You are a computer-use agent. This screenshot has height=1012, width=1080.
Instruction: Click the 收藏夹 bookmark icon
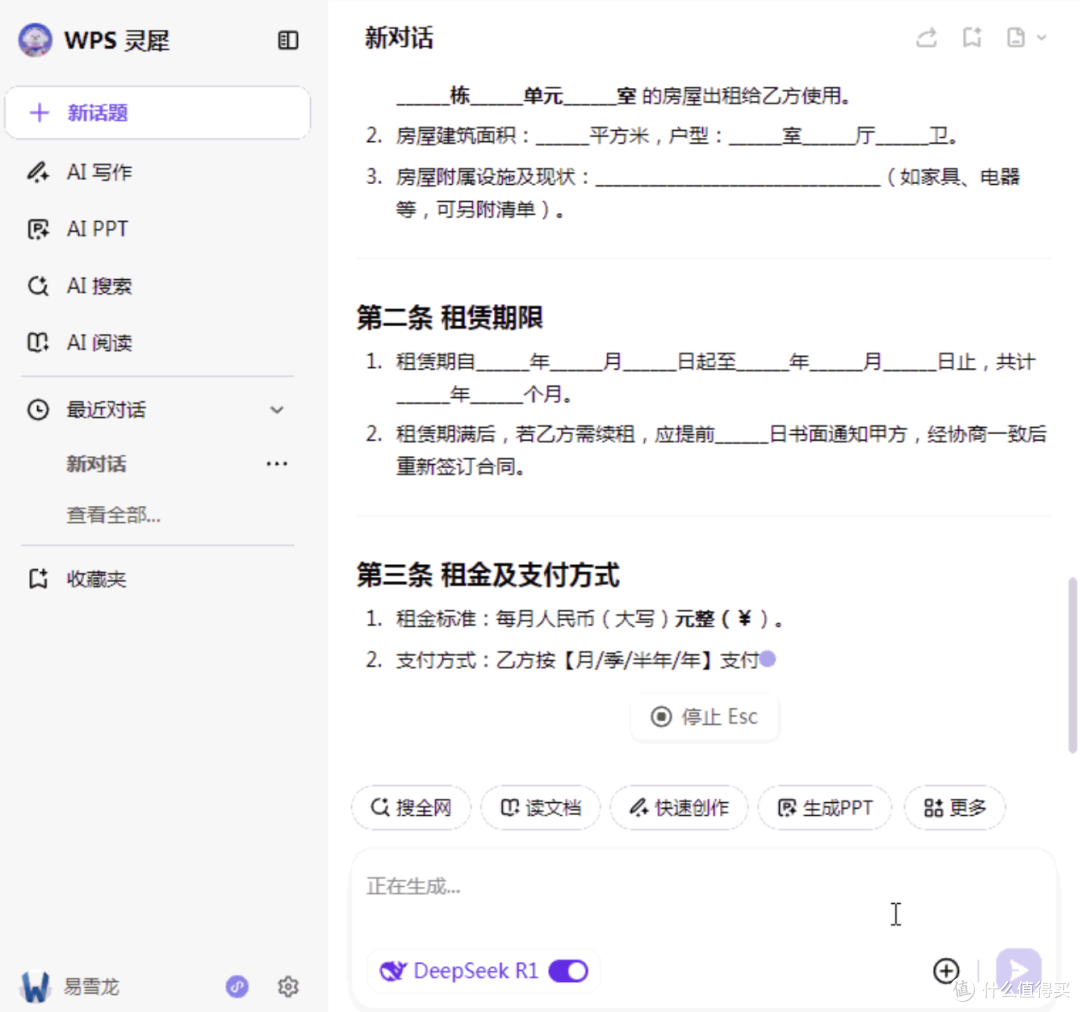38,579
